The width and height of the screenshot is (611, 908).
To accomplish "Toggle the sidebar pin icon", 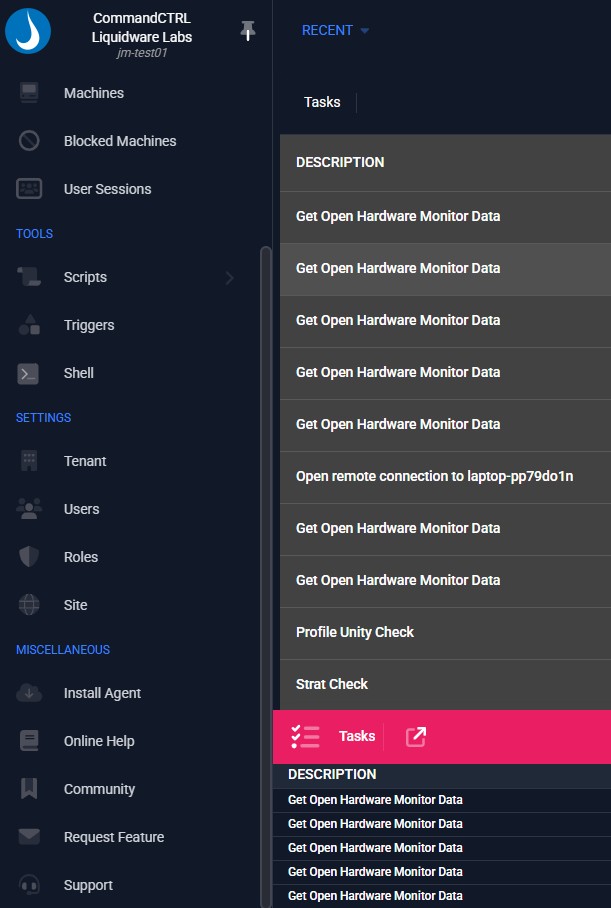I will 248,32.
